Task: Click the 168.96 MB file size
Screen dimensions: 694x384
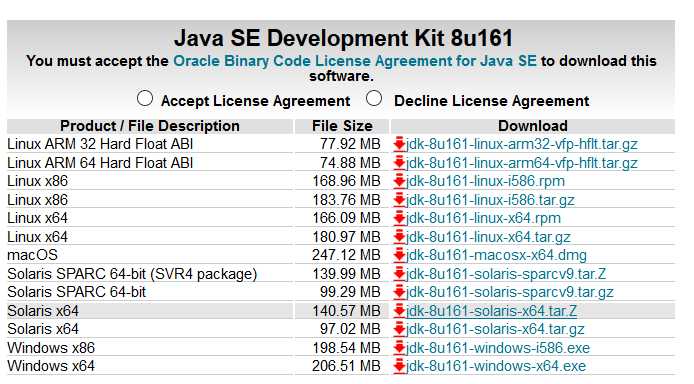Action: [347, 181]
